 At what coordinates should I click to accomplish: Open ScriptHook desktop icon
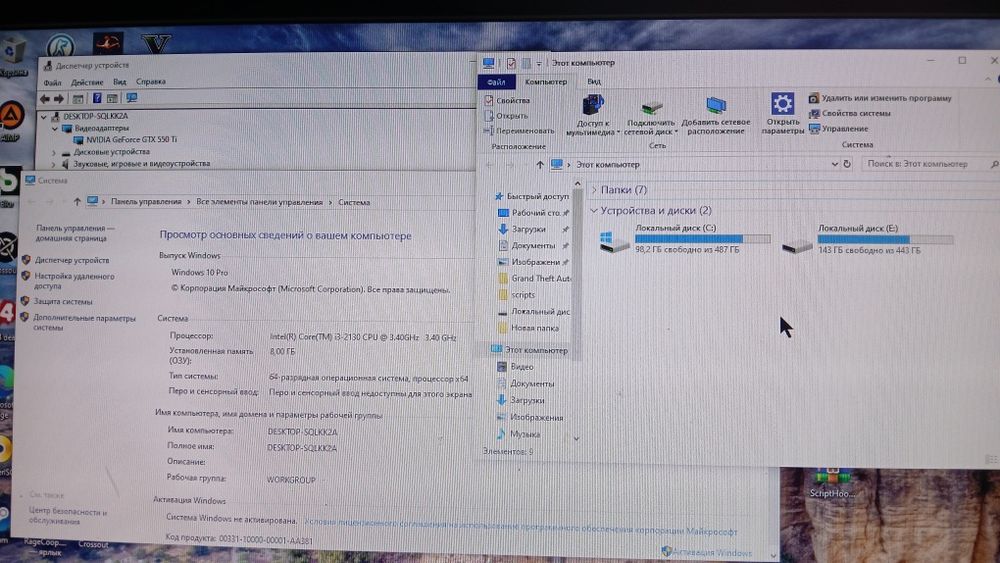[x=831, y=485]
